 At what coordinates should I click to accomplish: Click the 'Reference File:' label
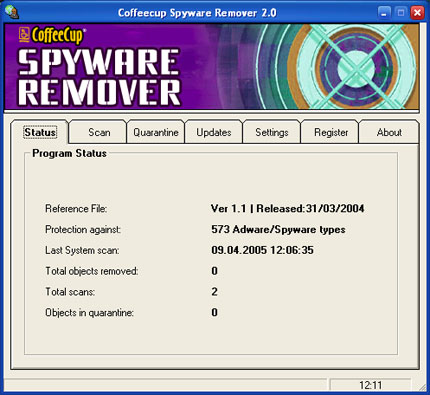pyautogui.click(x=76, y=209)
